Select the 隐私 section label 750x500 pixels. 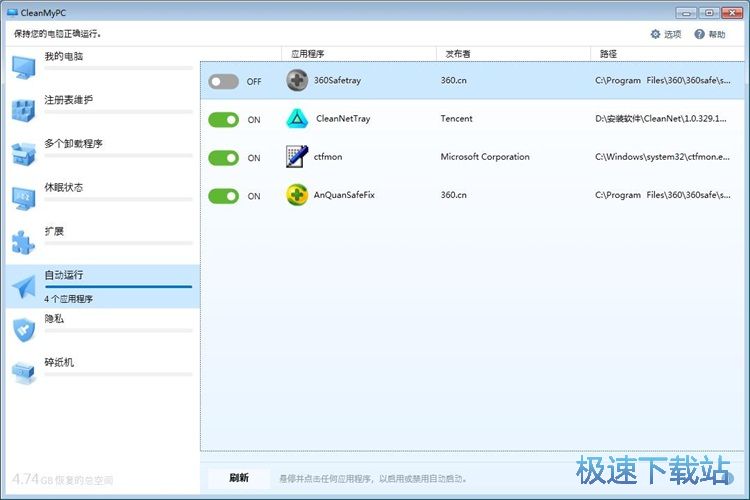(x=54, y=319)
